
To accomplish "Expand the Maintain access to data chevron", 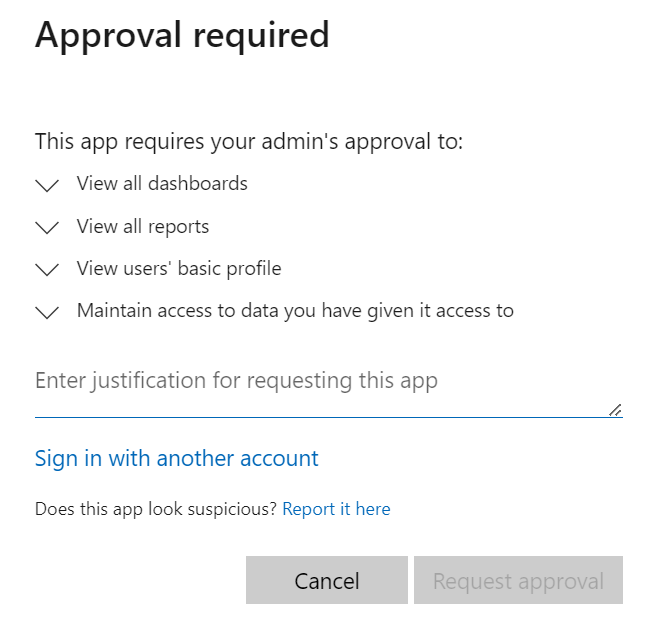I will coord(47,312).
